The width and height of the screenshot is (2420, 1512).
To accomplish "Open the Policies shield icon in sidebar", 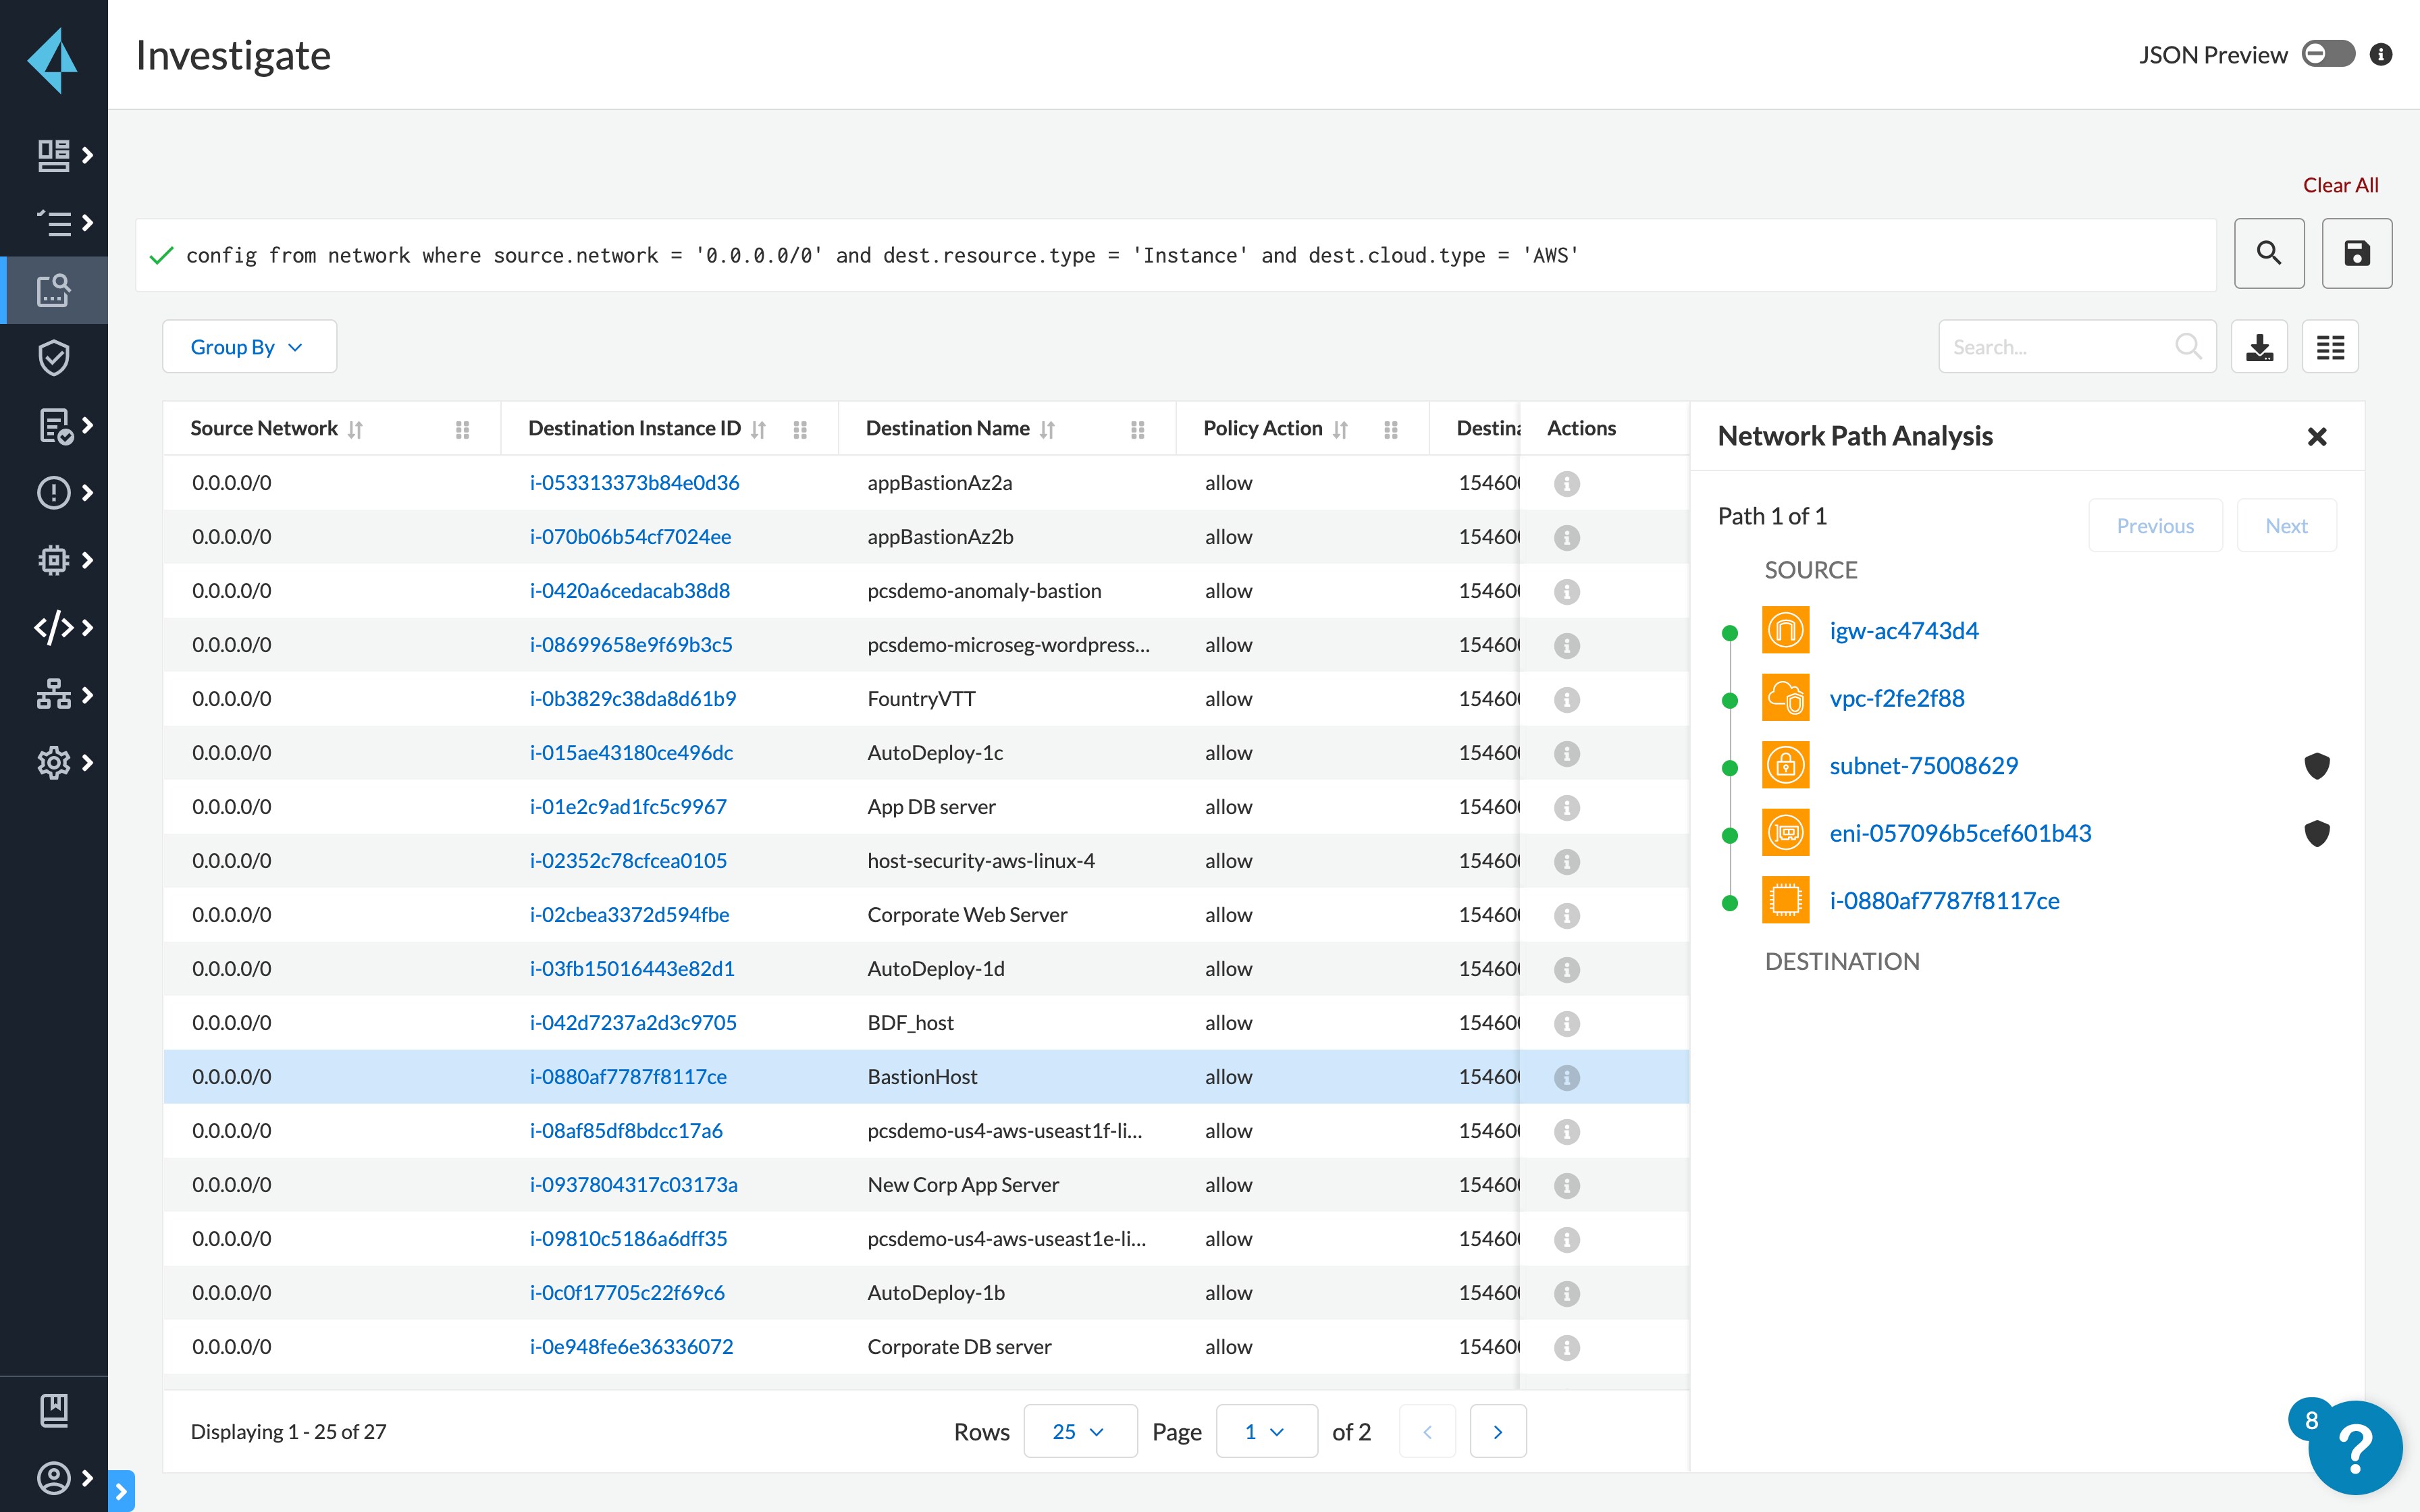I will (54, 357).
